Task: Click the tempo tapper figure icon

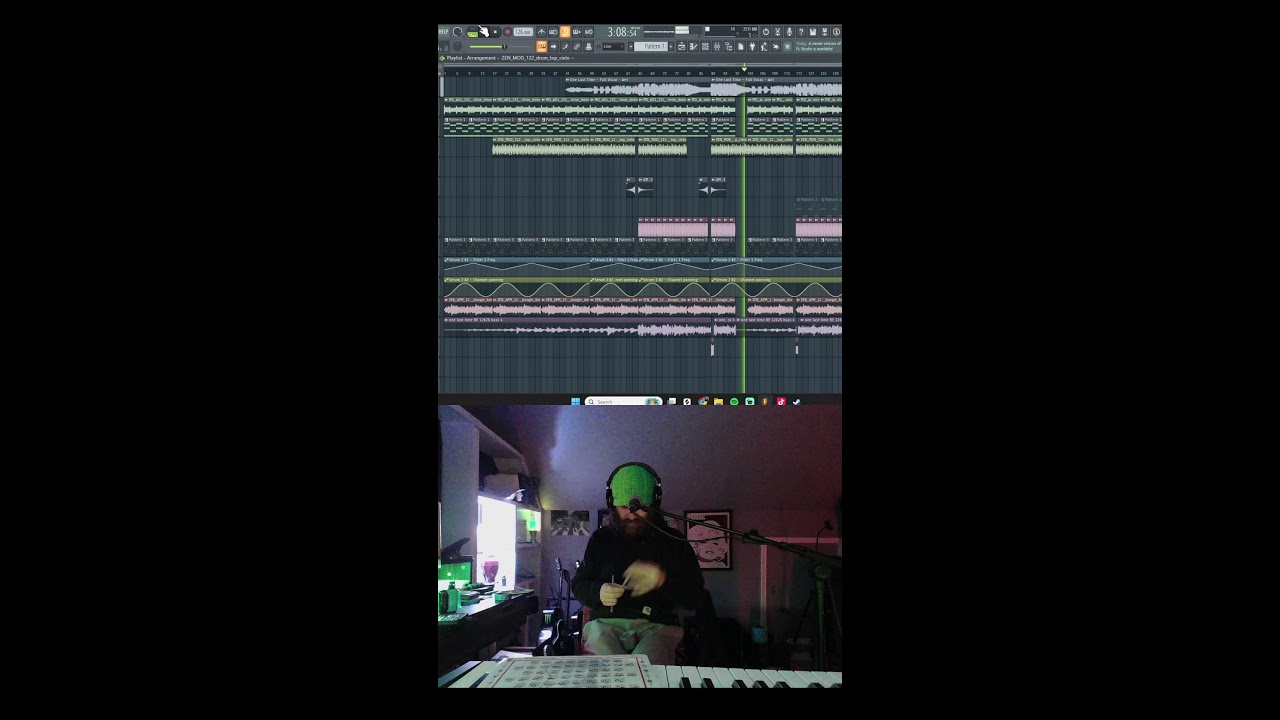Action: pos(764,46)
